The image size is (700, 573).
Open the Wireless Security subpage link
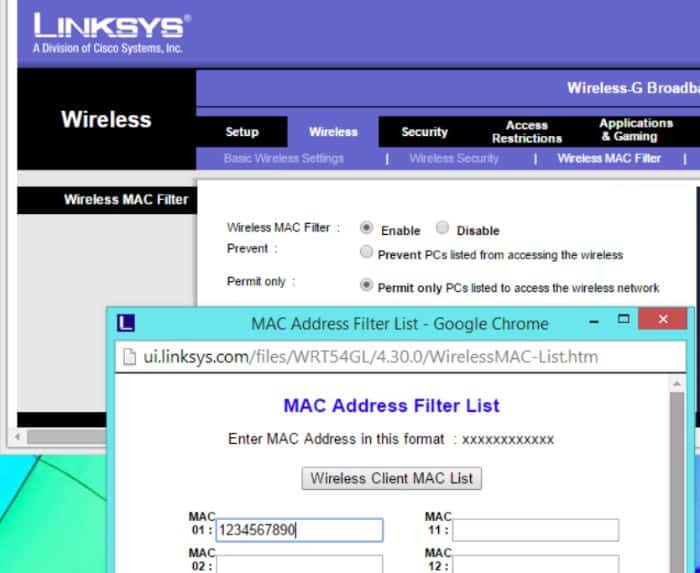pos(454,158)
